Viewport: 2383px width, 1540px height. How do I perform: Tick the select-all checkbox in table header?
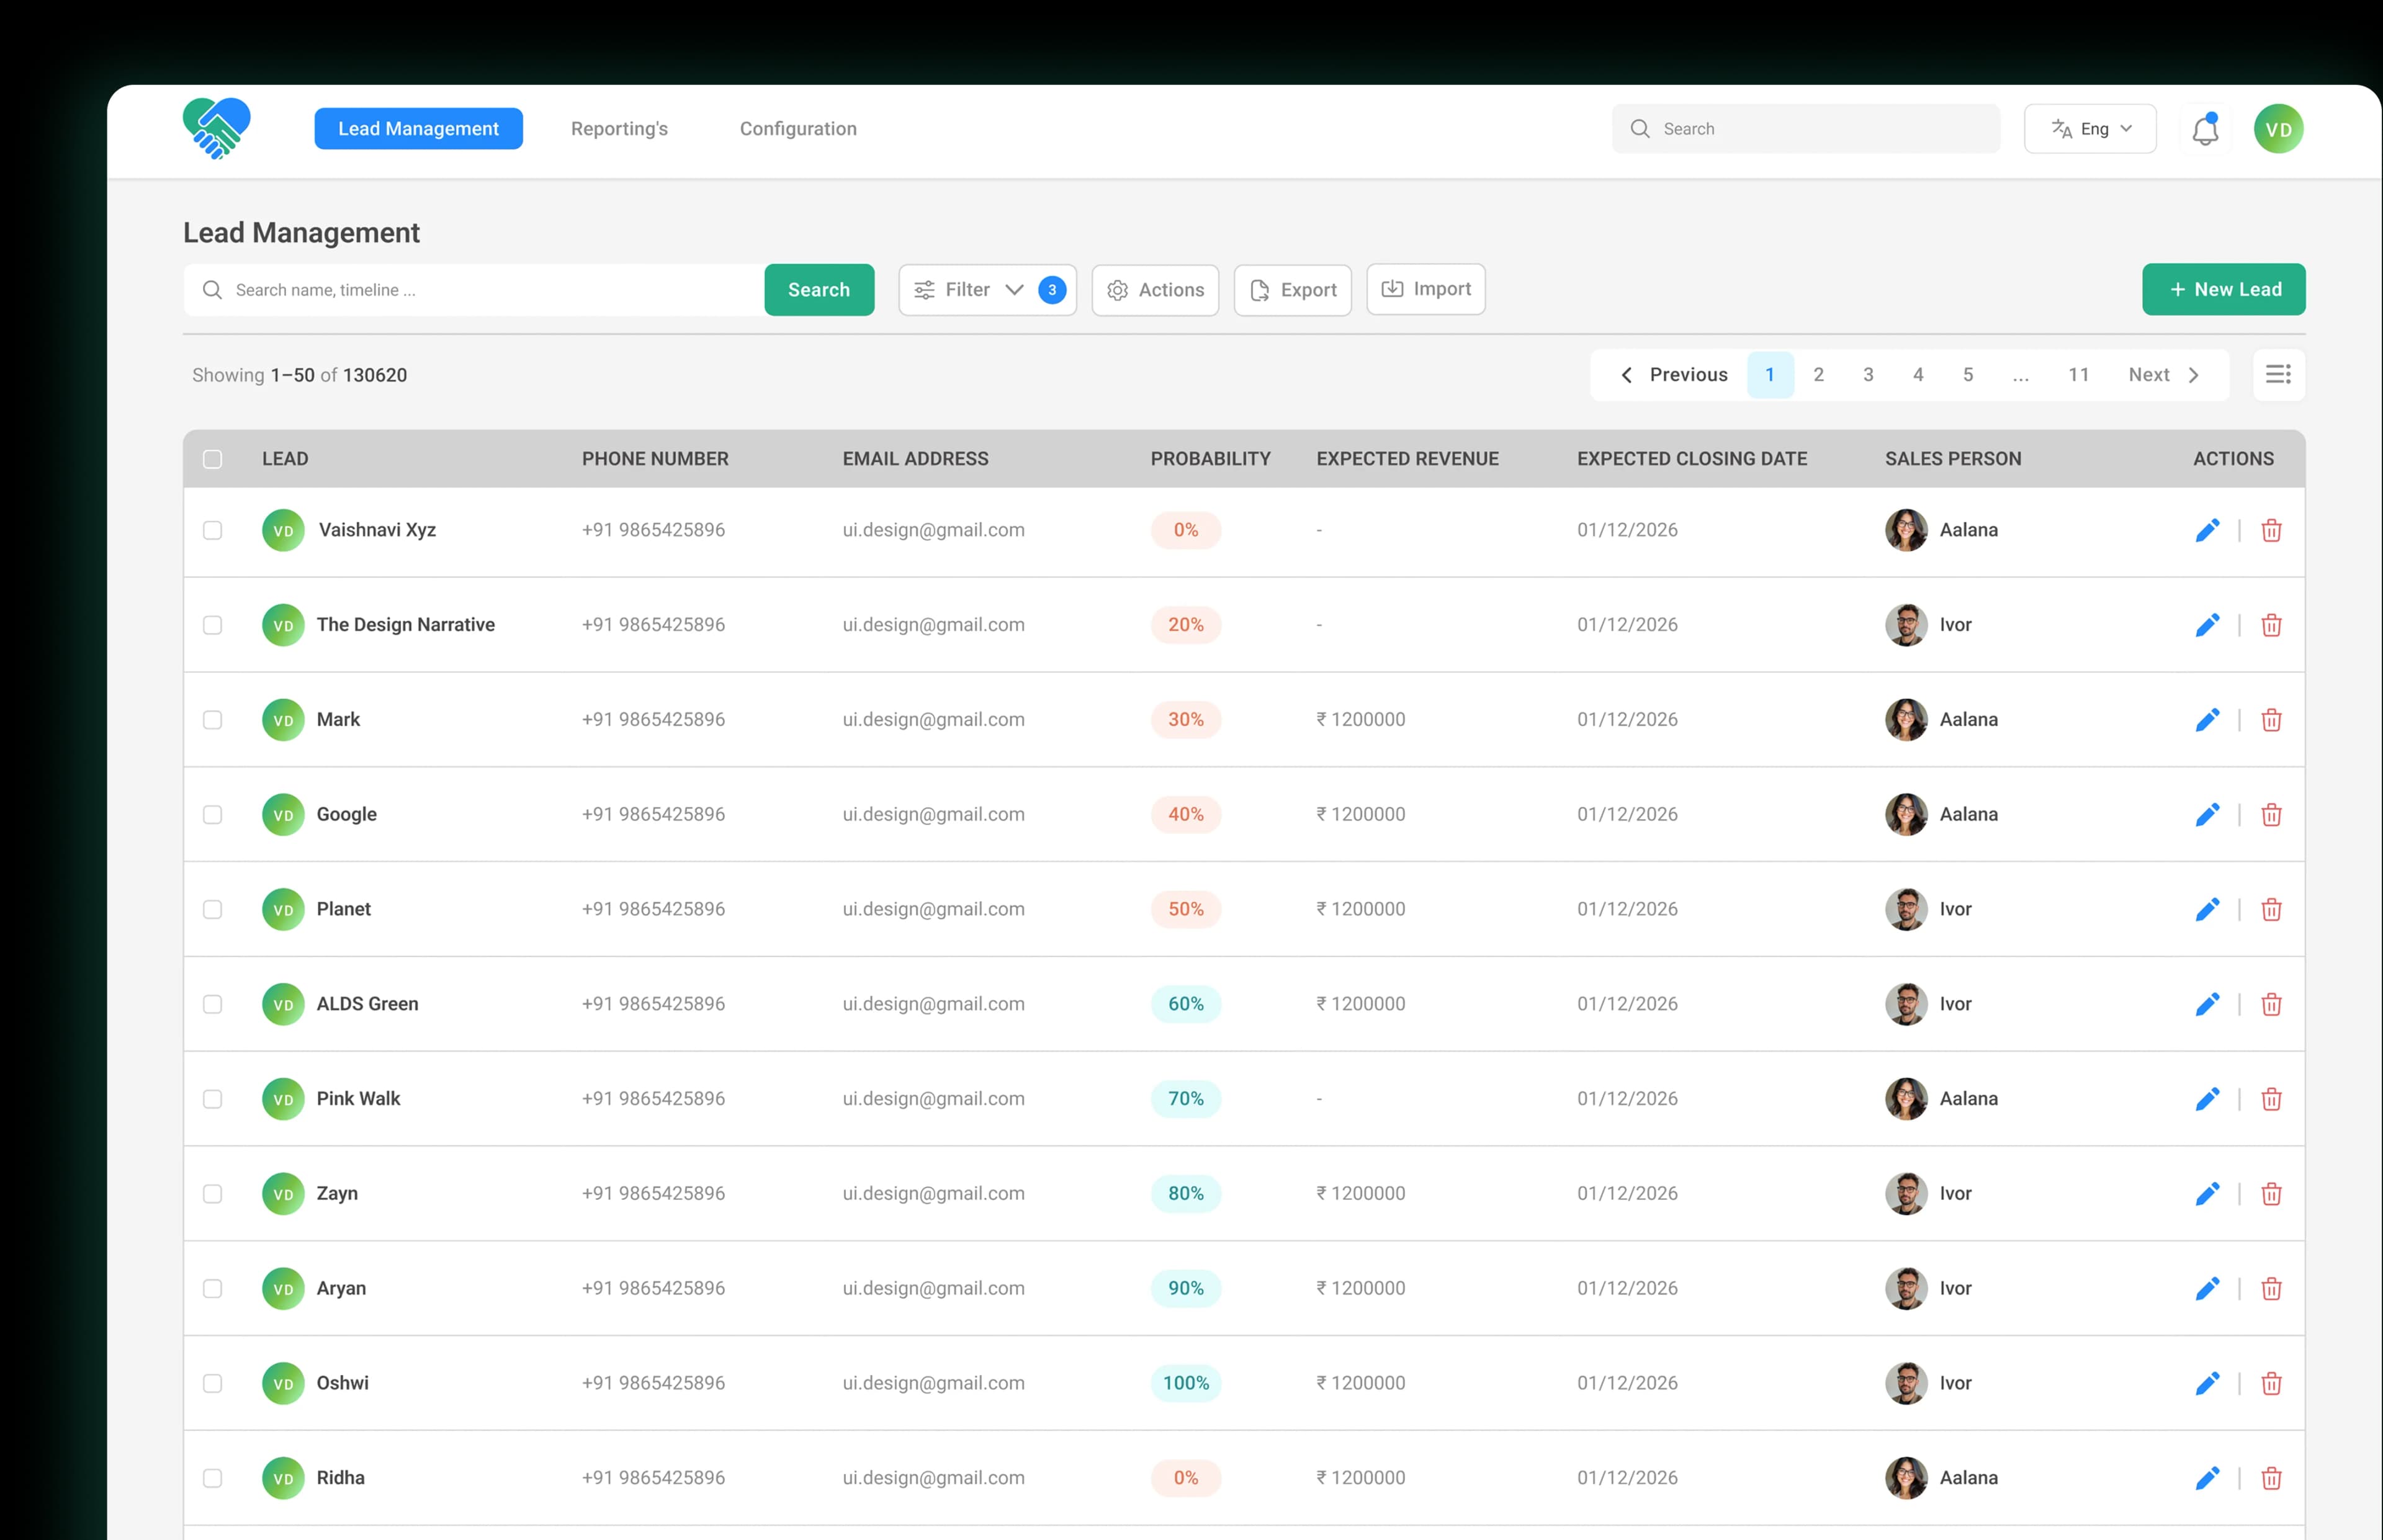(212, 459)
